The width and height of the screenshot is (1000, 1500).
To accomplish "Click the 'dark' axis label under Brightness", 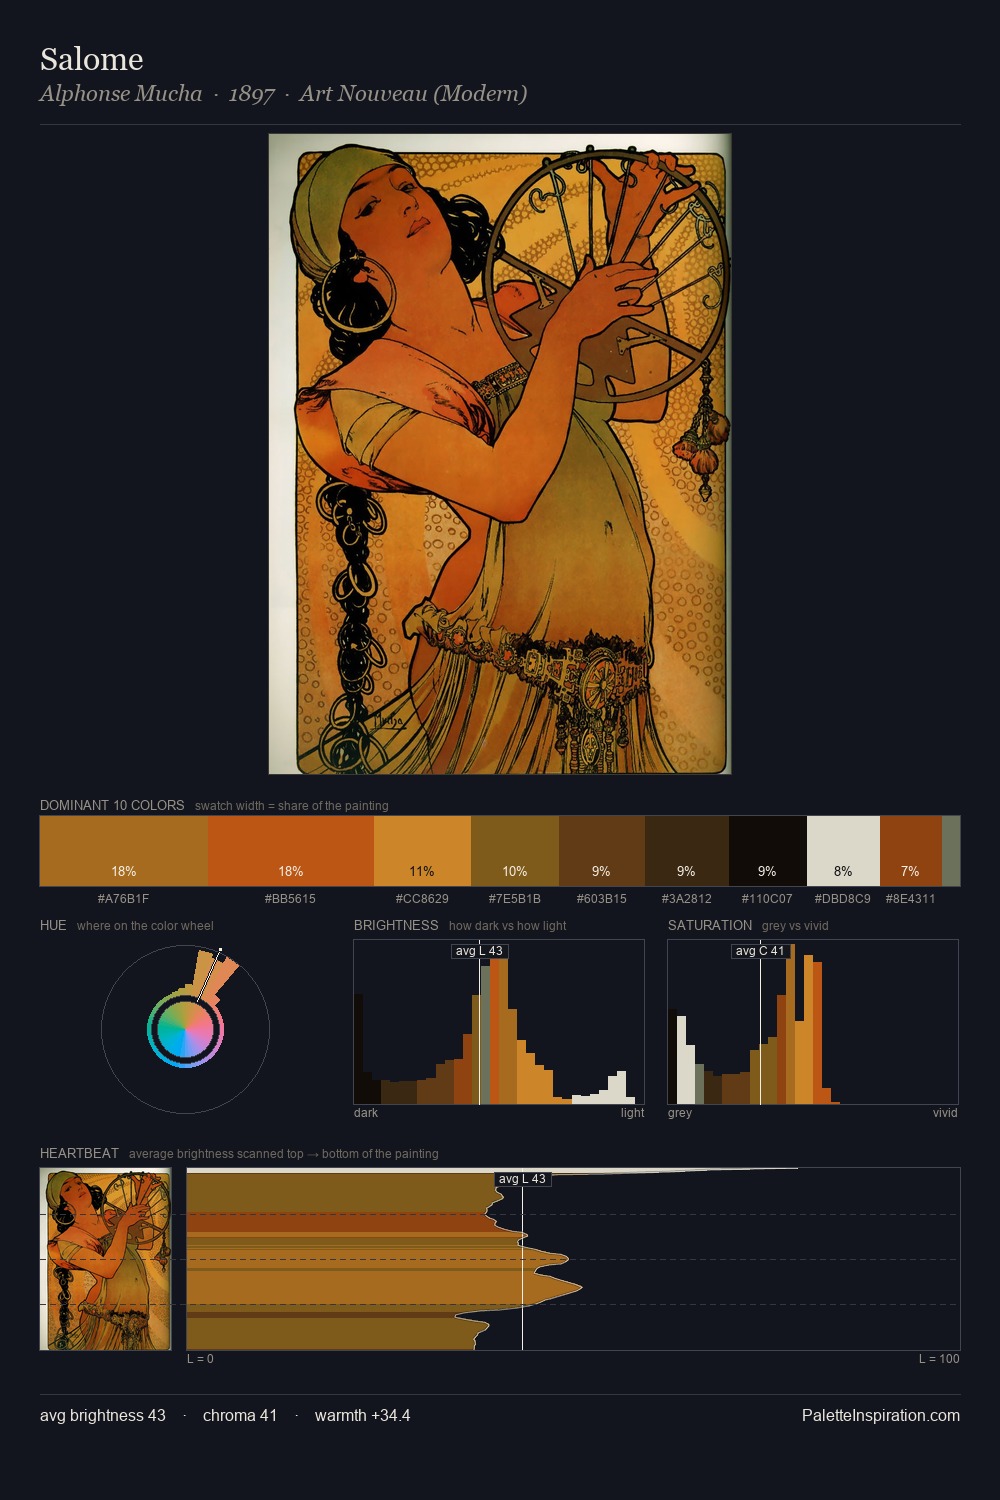I will click(x=366, y=1113).
